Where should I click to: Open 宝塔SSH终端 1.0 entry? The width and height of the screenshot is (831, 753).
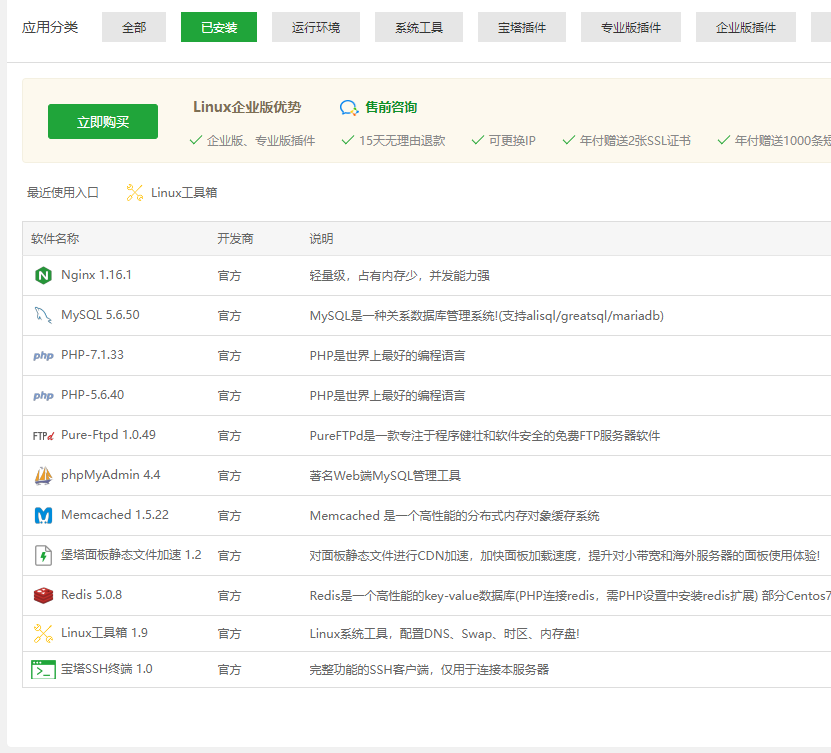(x=107, y=669)
